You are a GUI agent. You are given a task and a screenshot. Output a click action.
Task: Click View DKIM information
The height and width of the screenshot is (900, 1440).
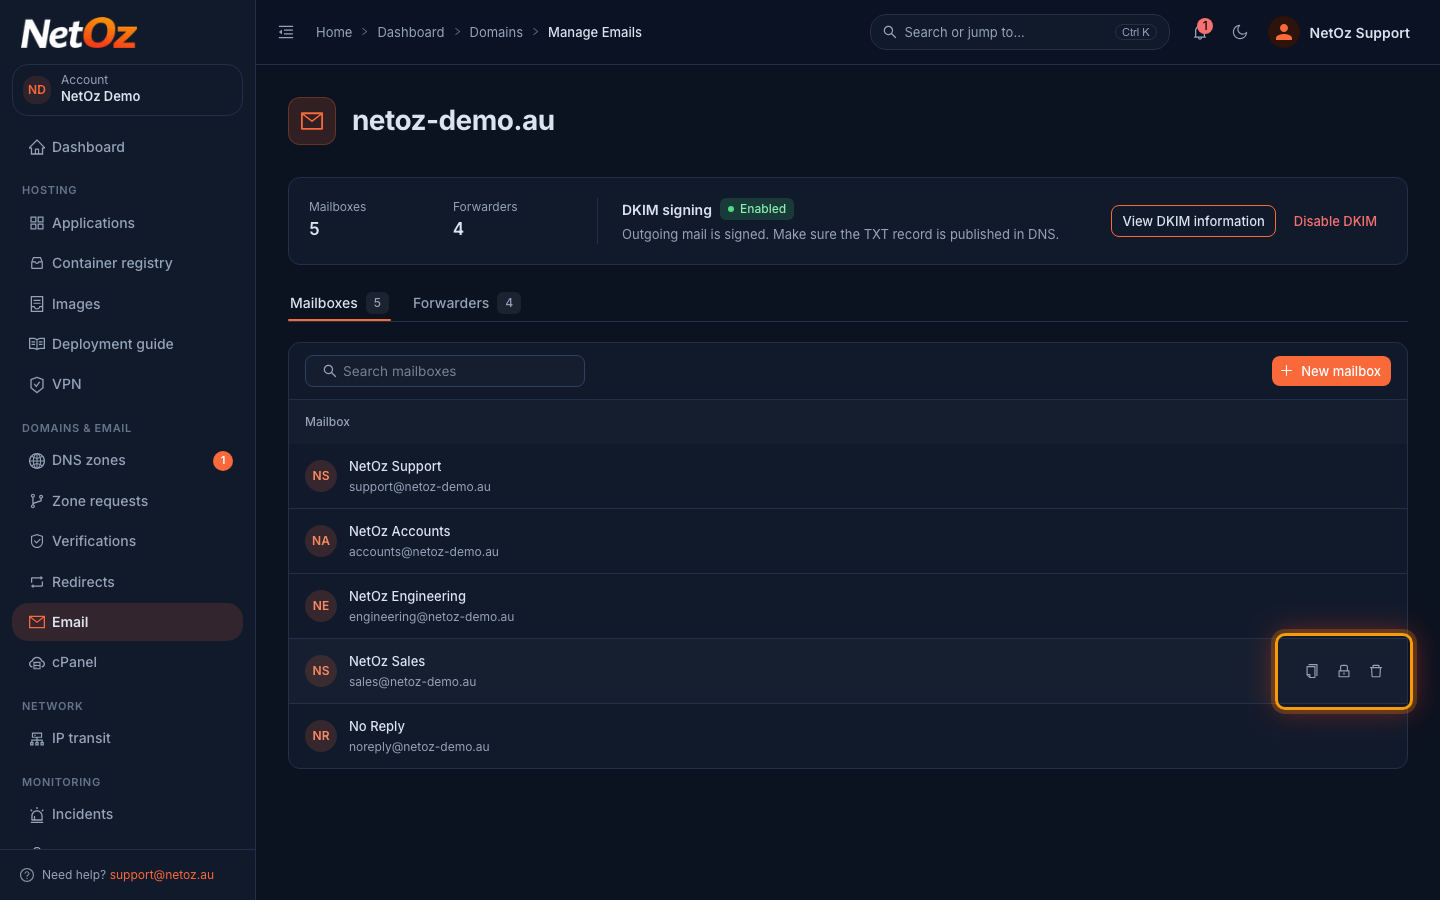(x=1193, y=221)
